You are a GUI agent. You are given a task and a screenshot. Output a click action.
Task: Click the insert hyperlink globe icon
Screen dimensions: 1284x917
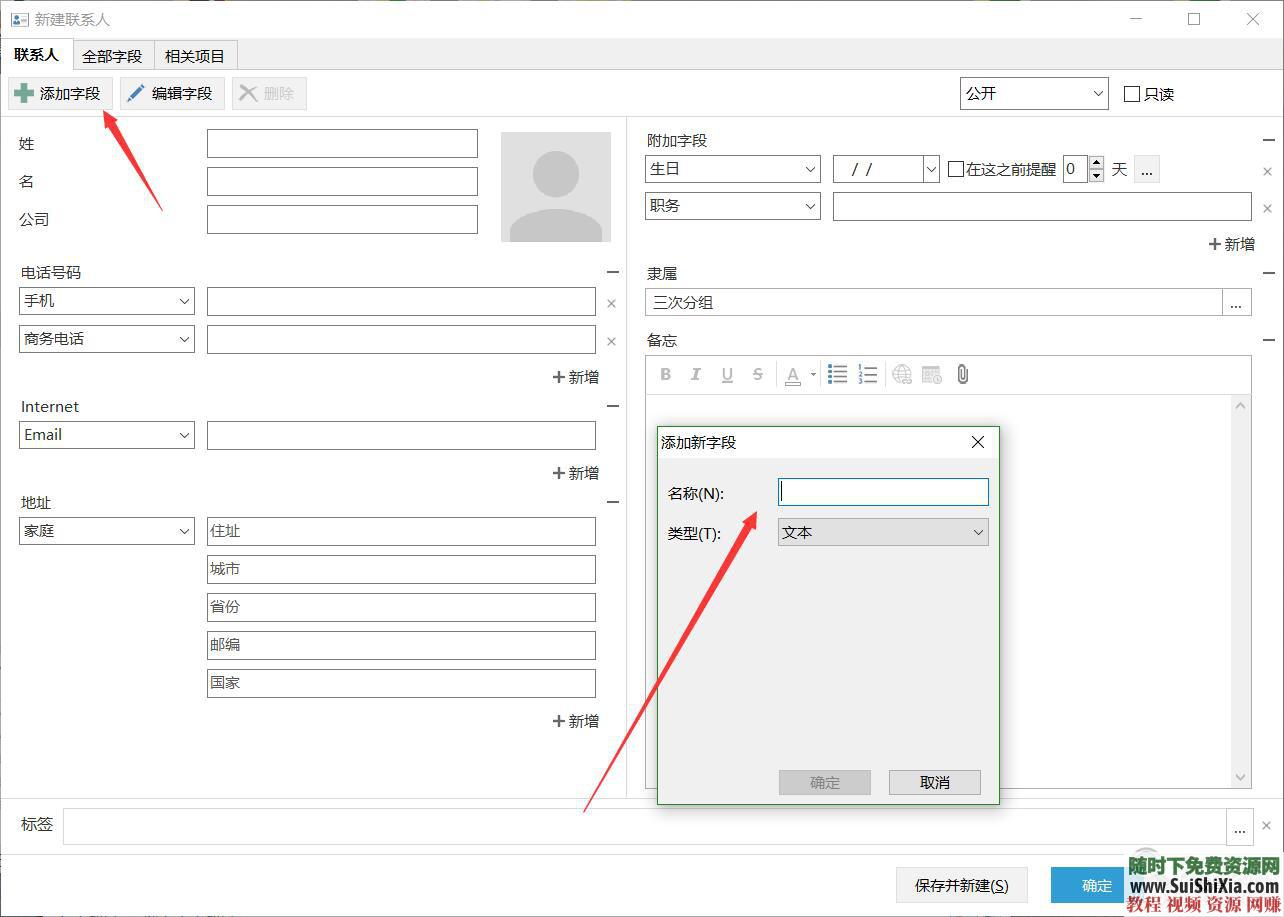(902, 375)
